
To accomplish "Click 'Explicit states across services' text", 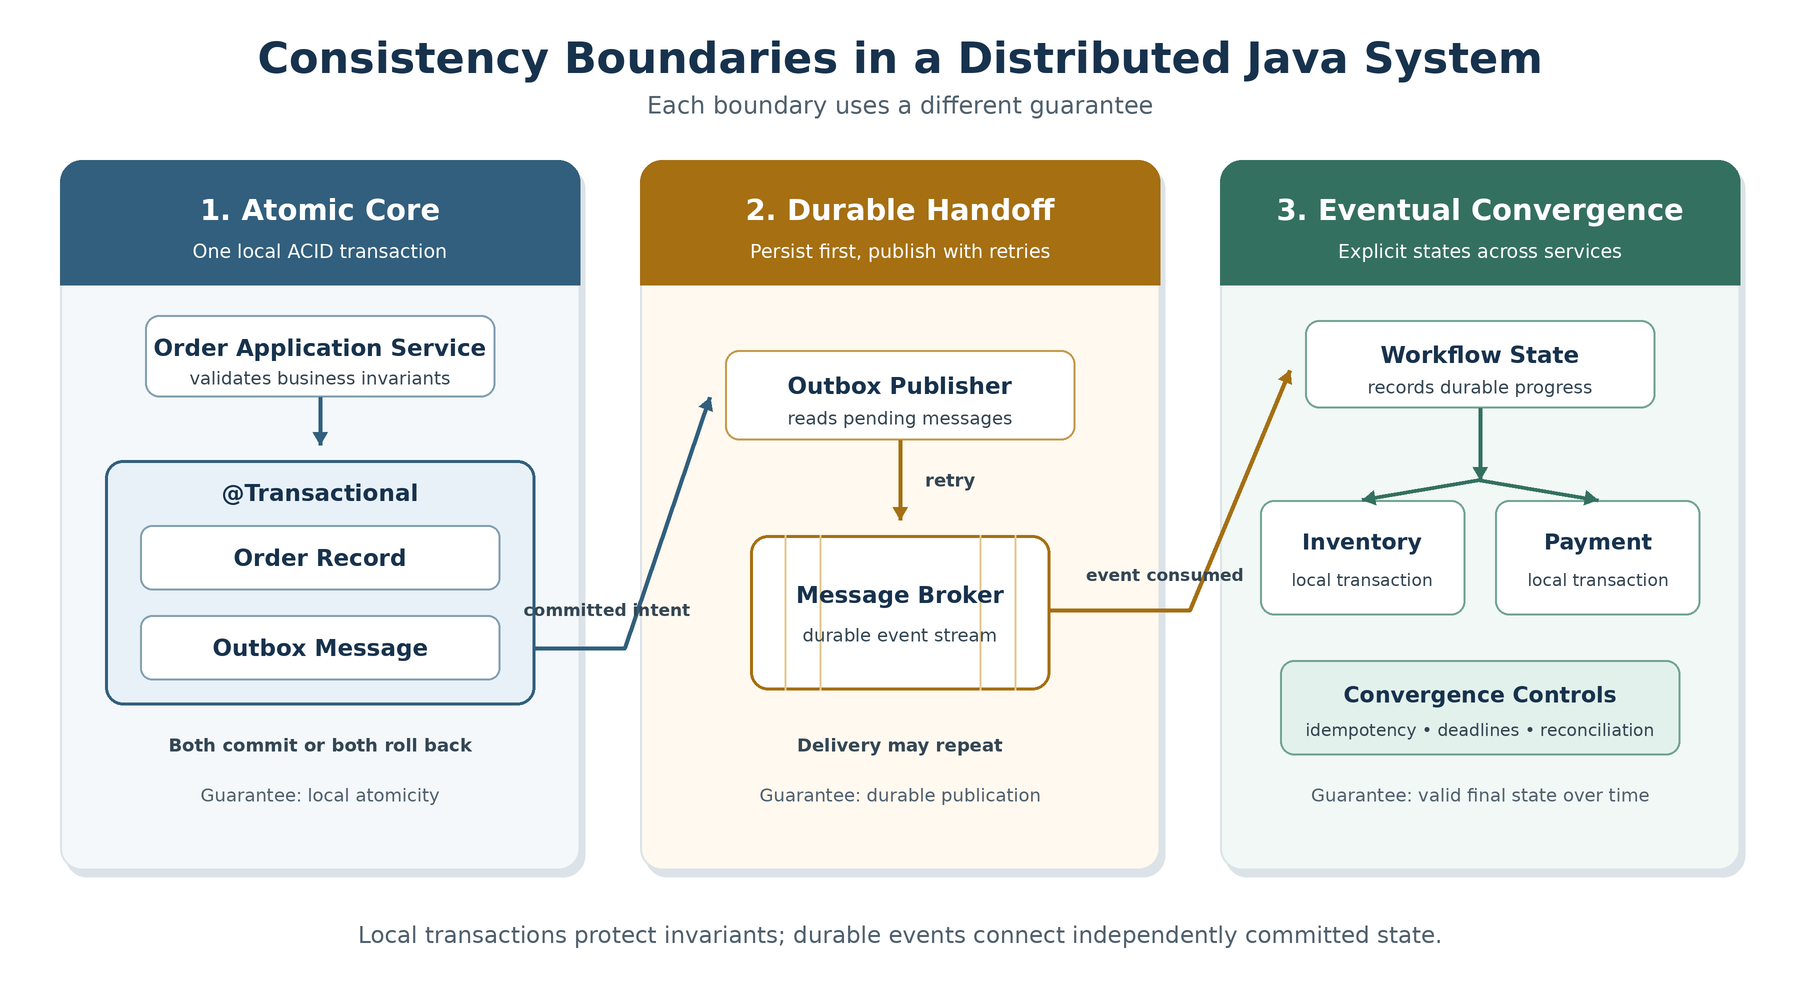I will pyautogui.click(x=1480, y=251).
